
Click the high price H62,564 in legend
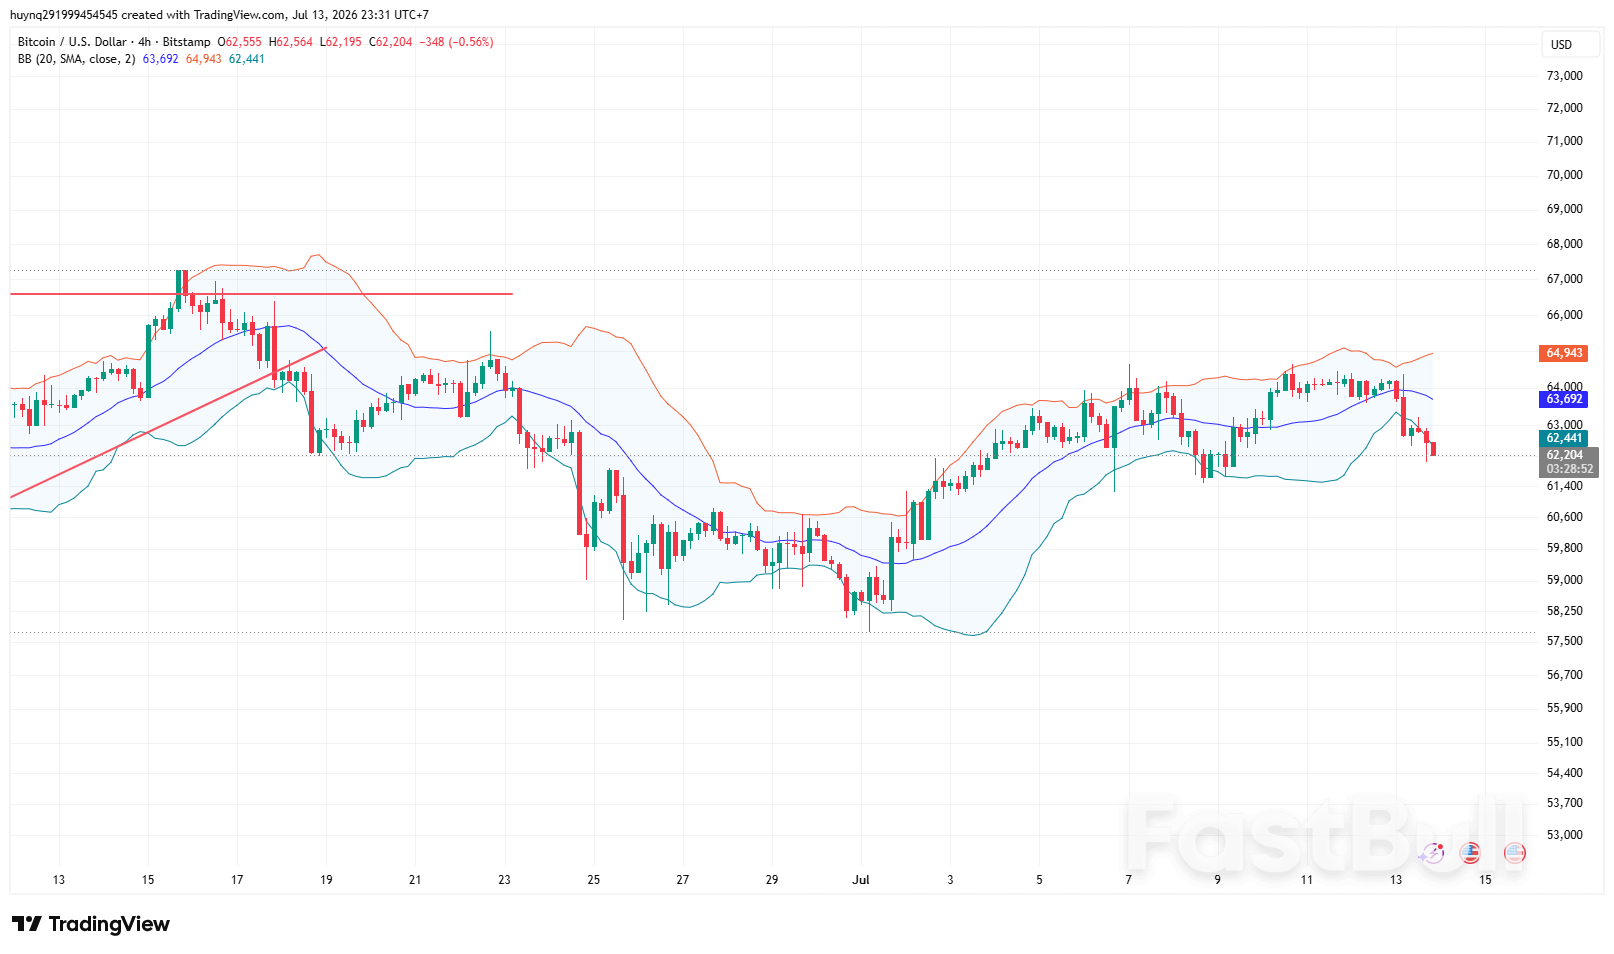point(291,42)
